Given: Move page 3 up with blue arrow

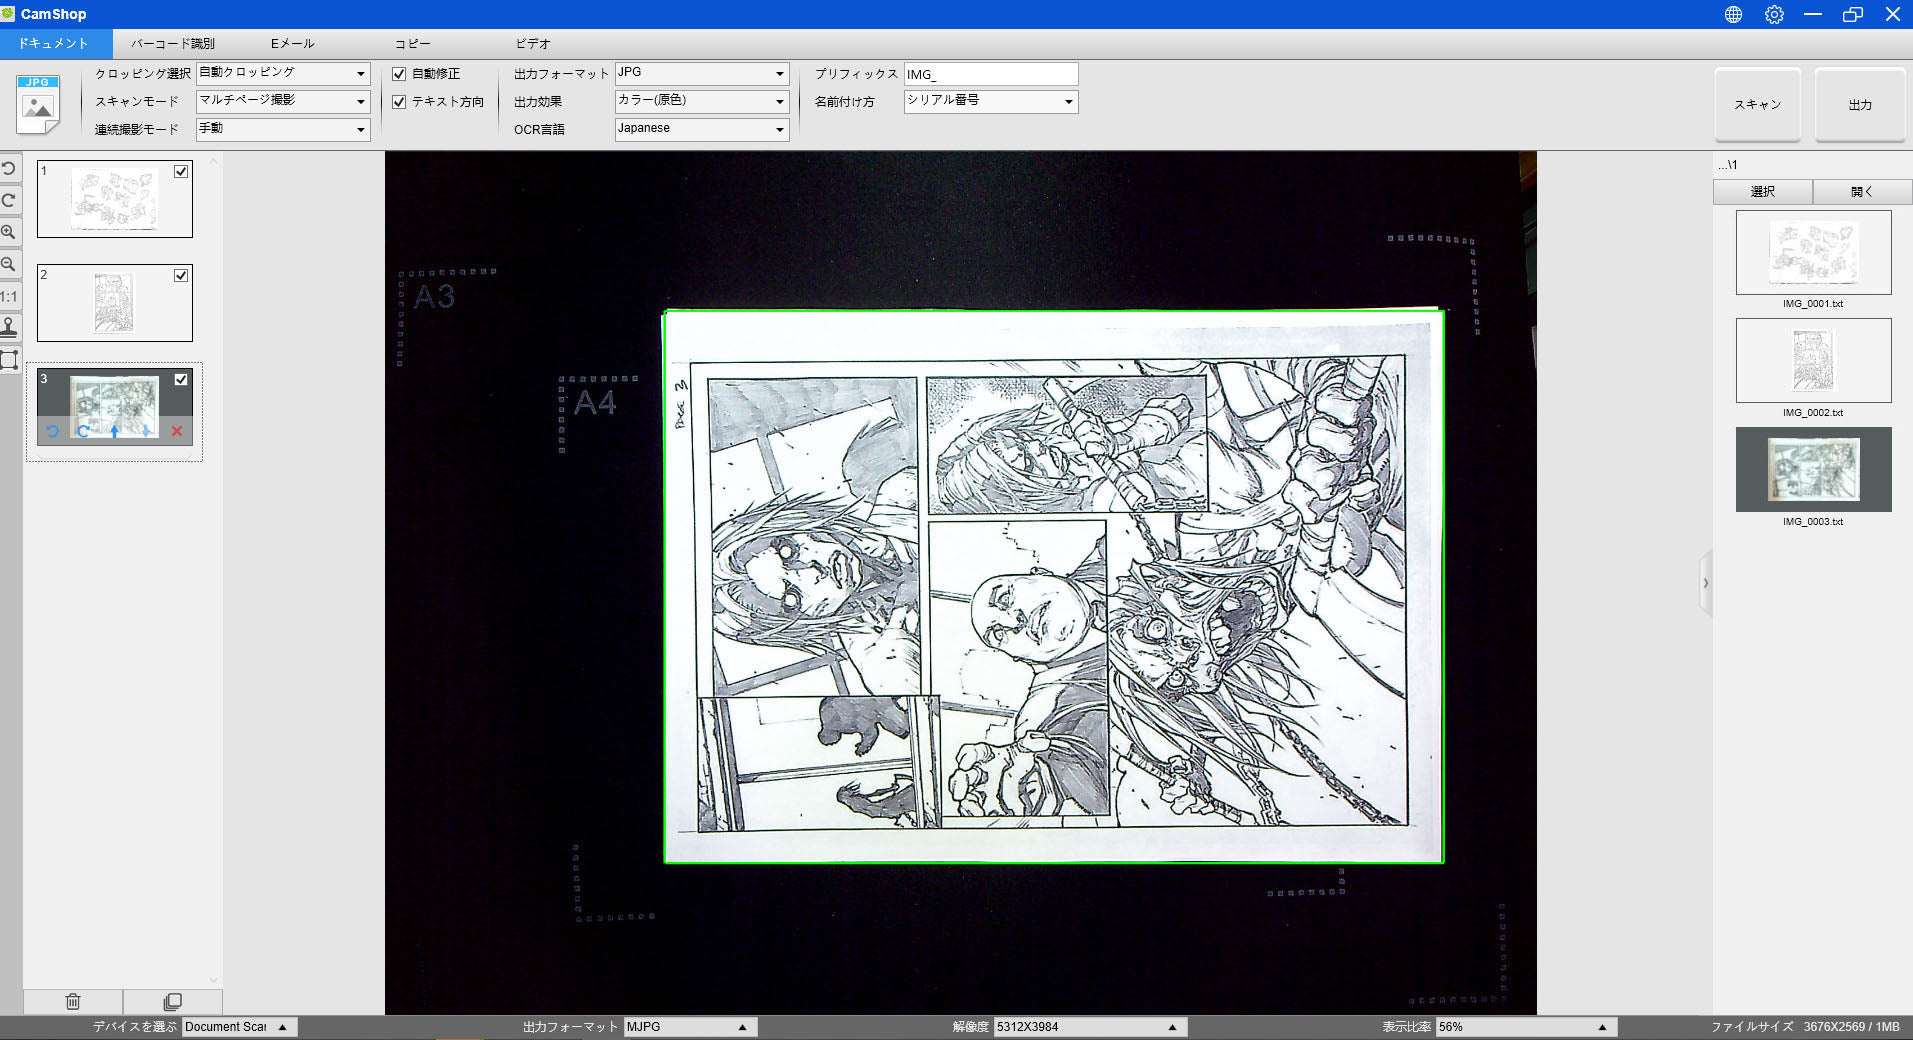Looking at the screenshot, I should pos(115,431).
